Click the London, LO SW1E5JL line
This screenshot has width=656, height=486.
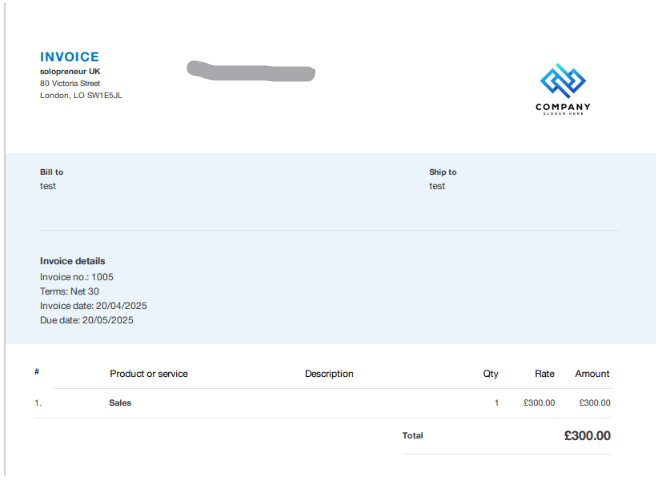pos(81,95)
